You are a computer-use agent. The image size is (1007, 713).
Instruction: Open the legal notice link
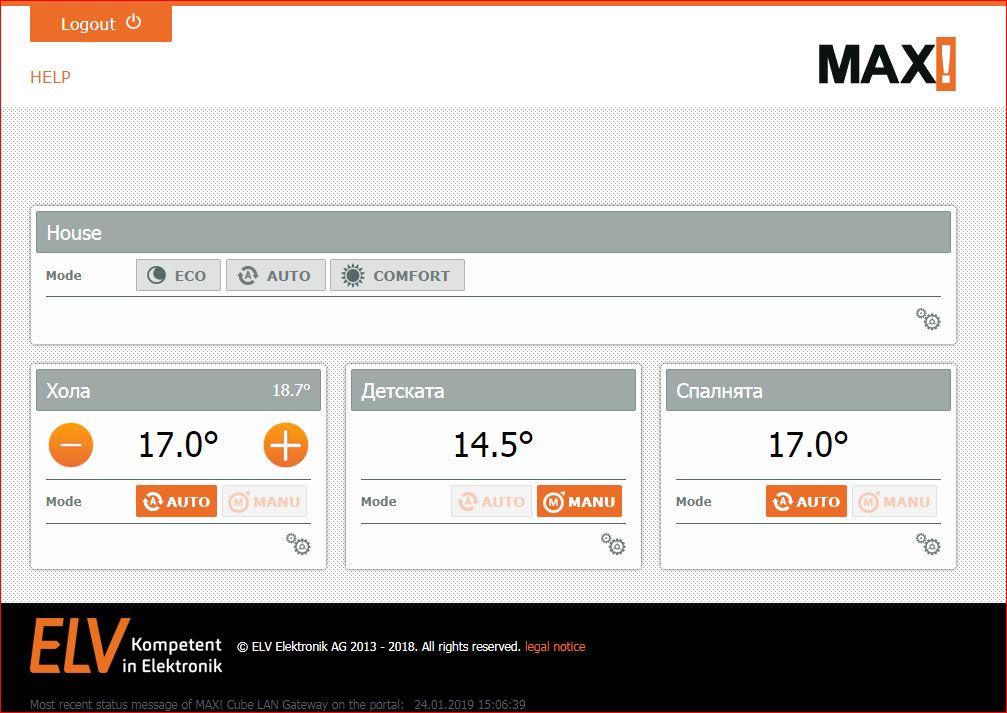(x=555, y=647)
